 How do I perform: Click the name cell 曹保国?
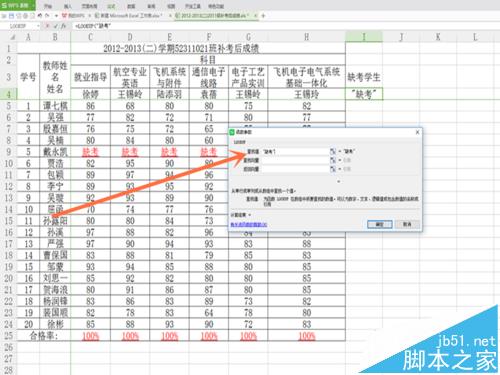[55, 255]
